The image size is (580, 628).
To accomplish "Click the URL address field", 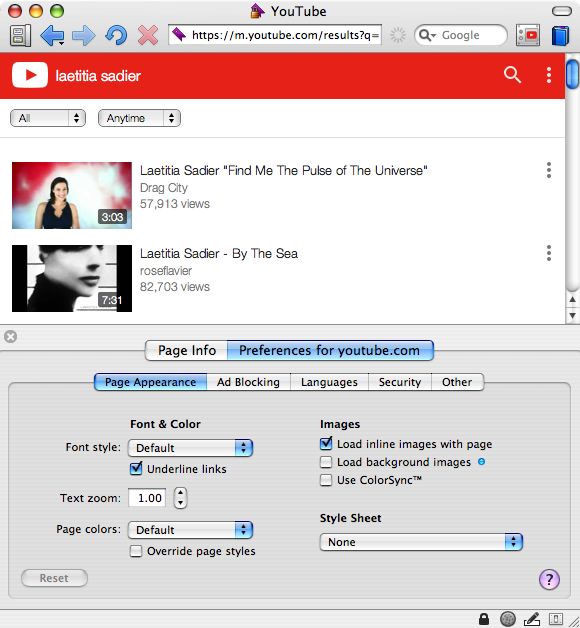I will point(275,35).
